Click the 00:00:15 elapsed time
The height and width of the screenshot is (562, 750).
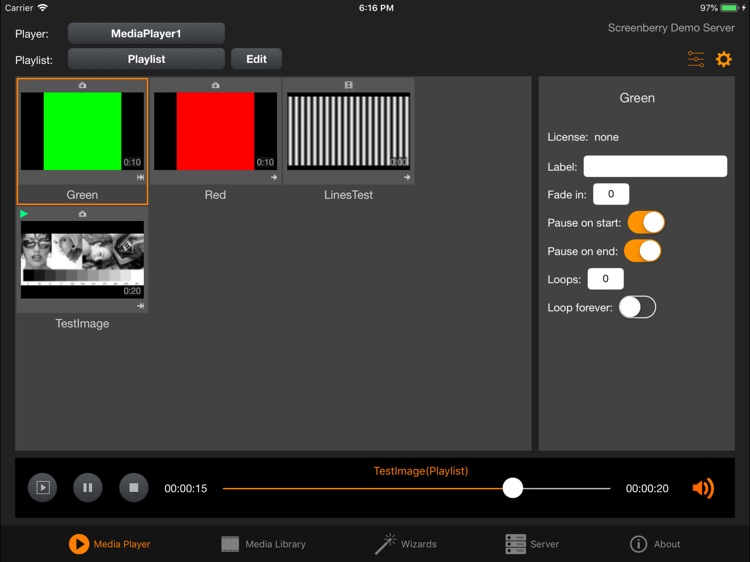(186, 488)
